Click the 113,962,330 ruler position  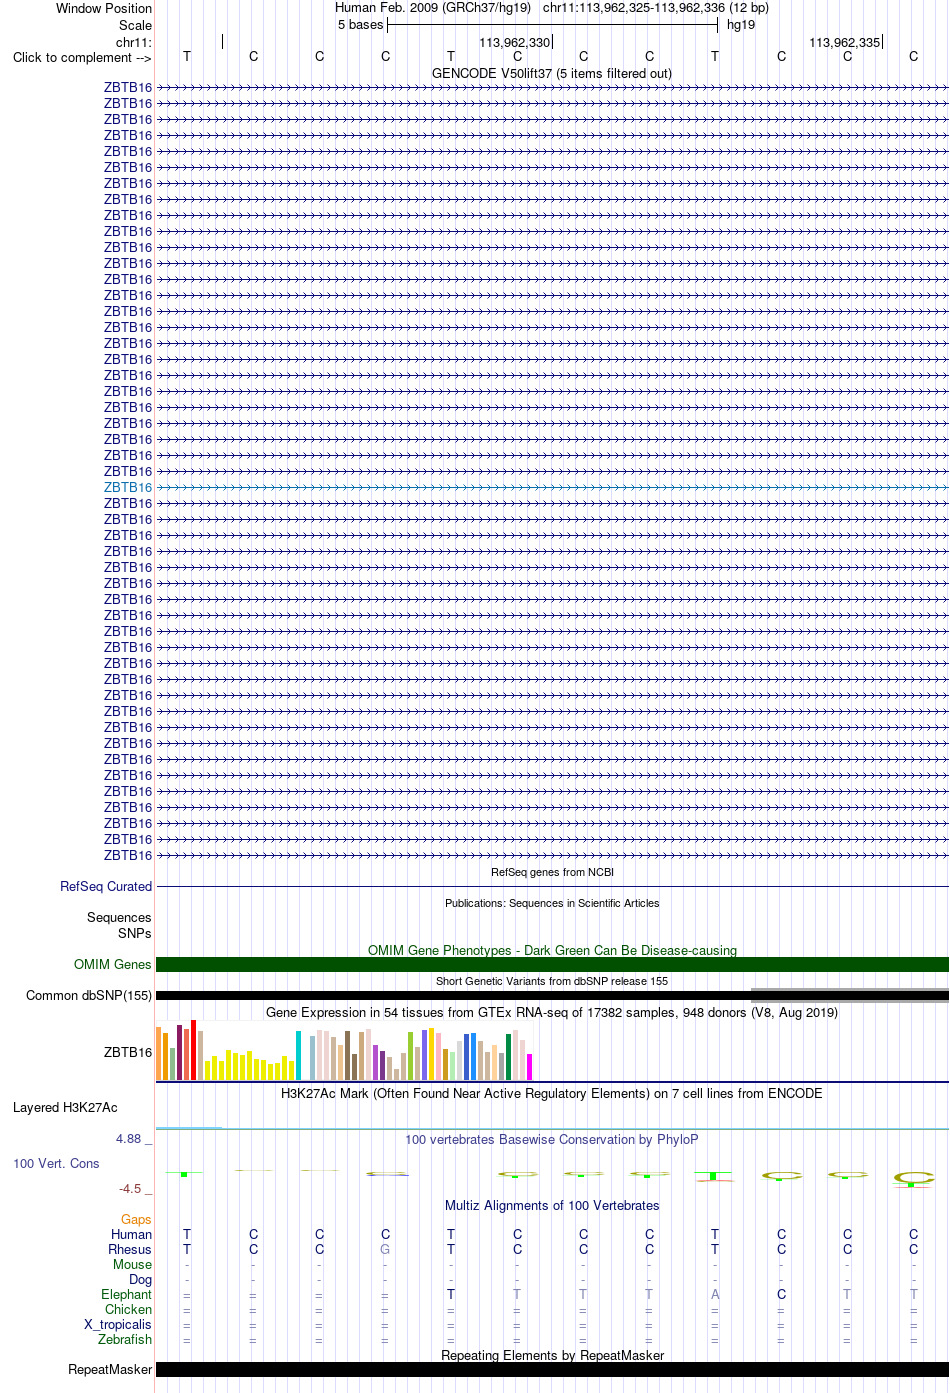(514, 42)
